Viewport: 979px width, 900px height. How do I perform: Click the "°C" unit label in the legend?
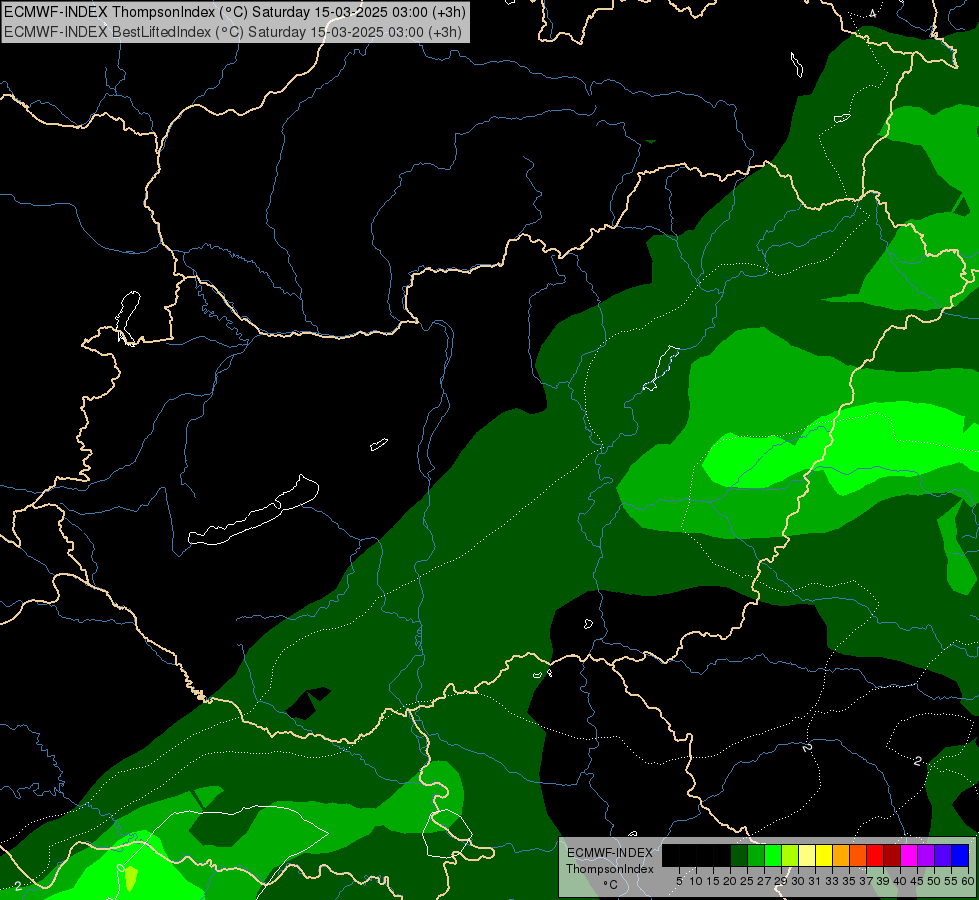click(610, 885)
